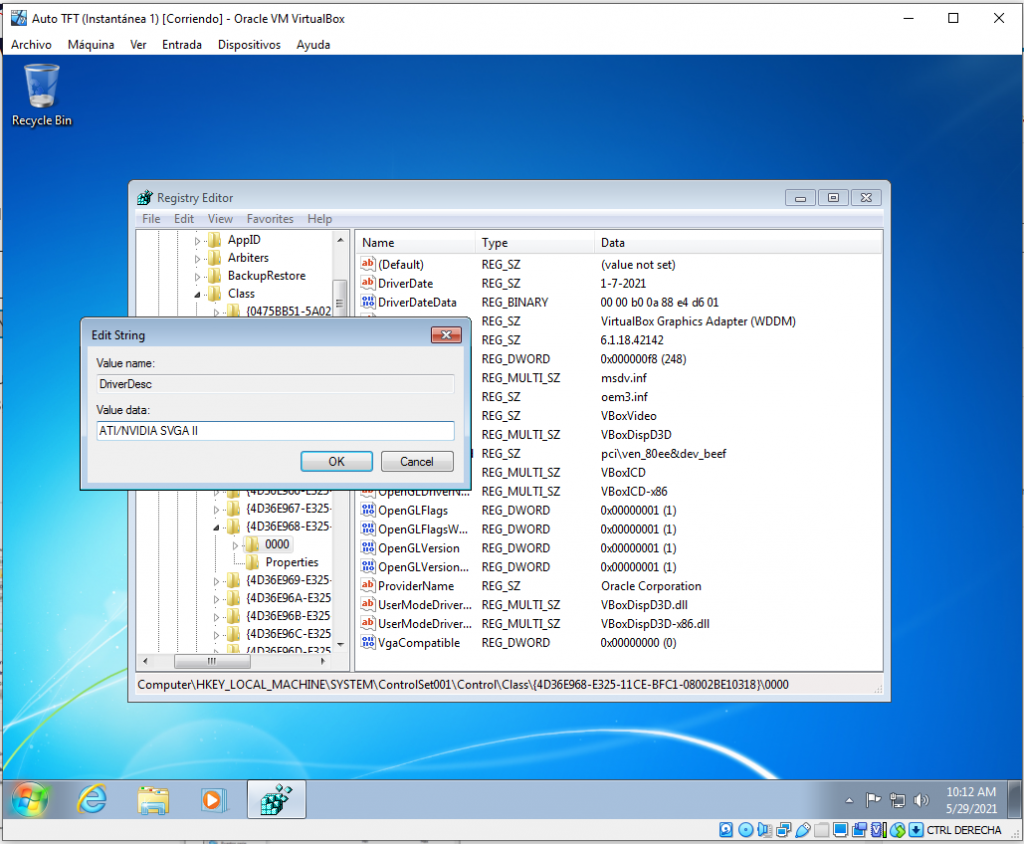Click the VirtualBox network adapters status icon
This screenshot has height=844, width=1024.
tap(784, 830)
